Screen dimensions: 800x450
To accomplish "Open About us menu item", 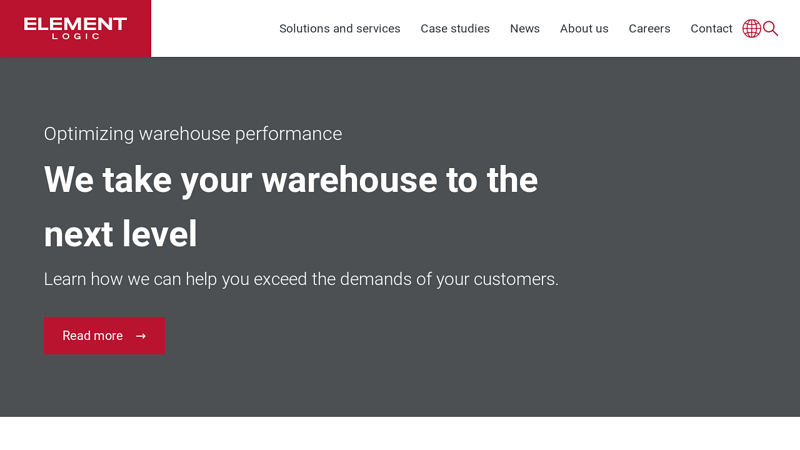I will click(584, 29).
